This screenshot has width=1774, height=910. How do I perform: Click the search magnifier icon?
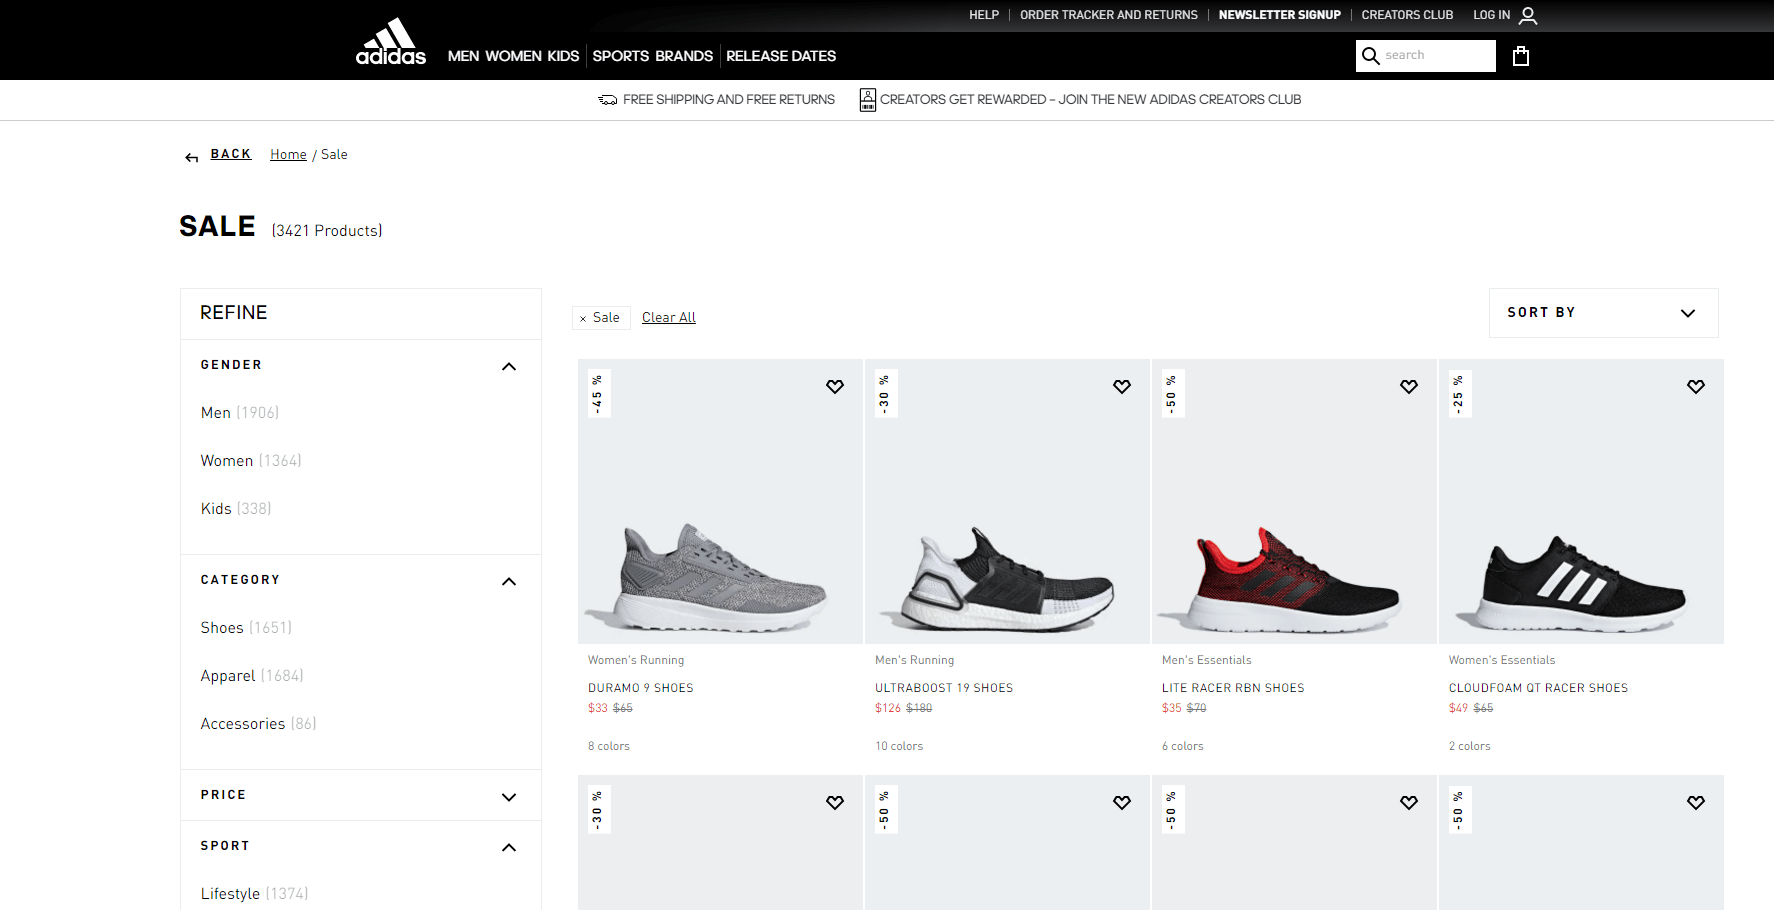(1371, 56)
